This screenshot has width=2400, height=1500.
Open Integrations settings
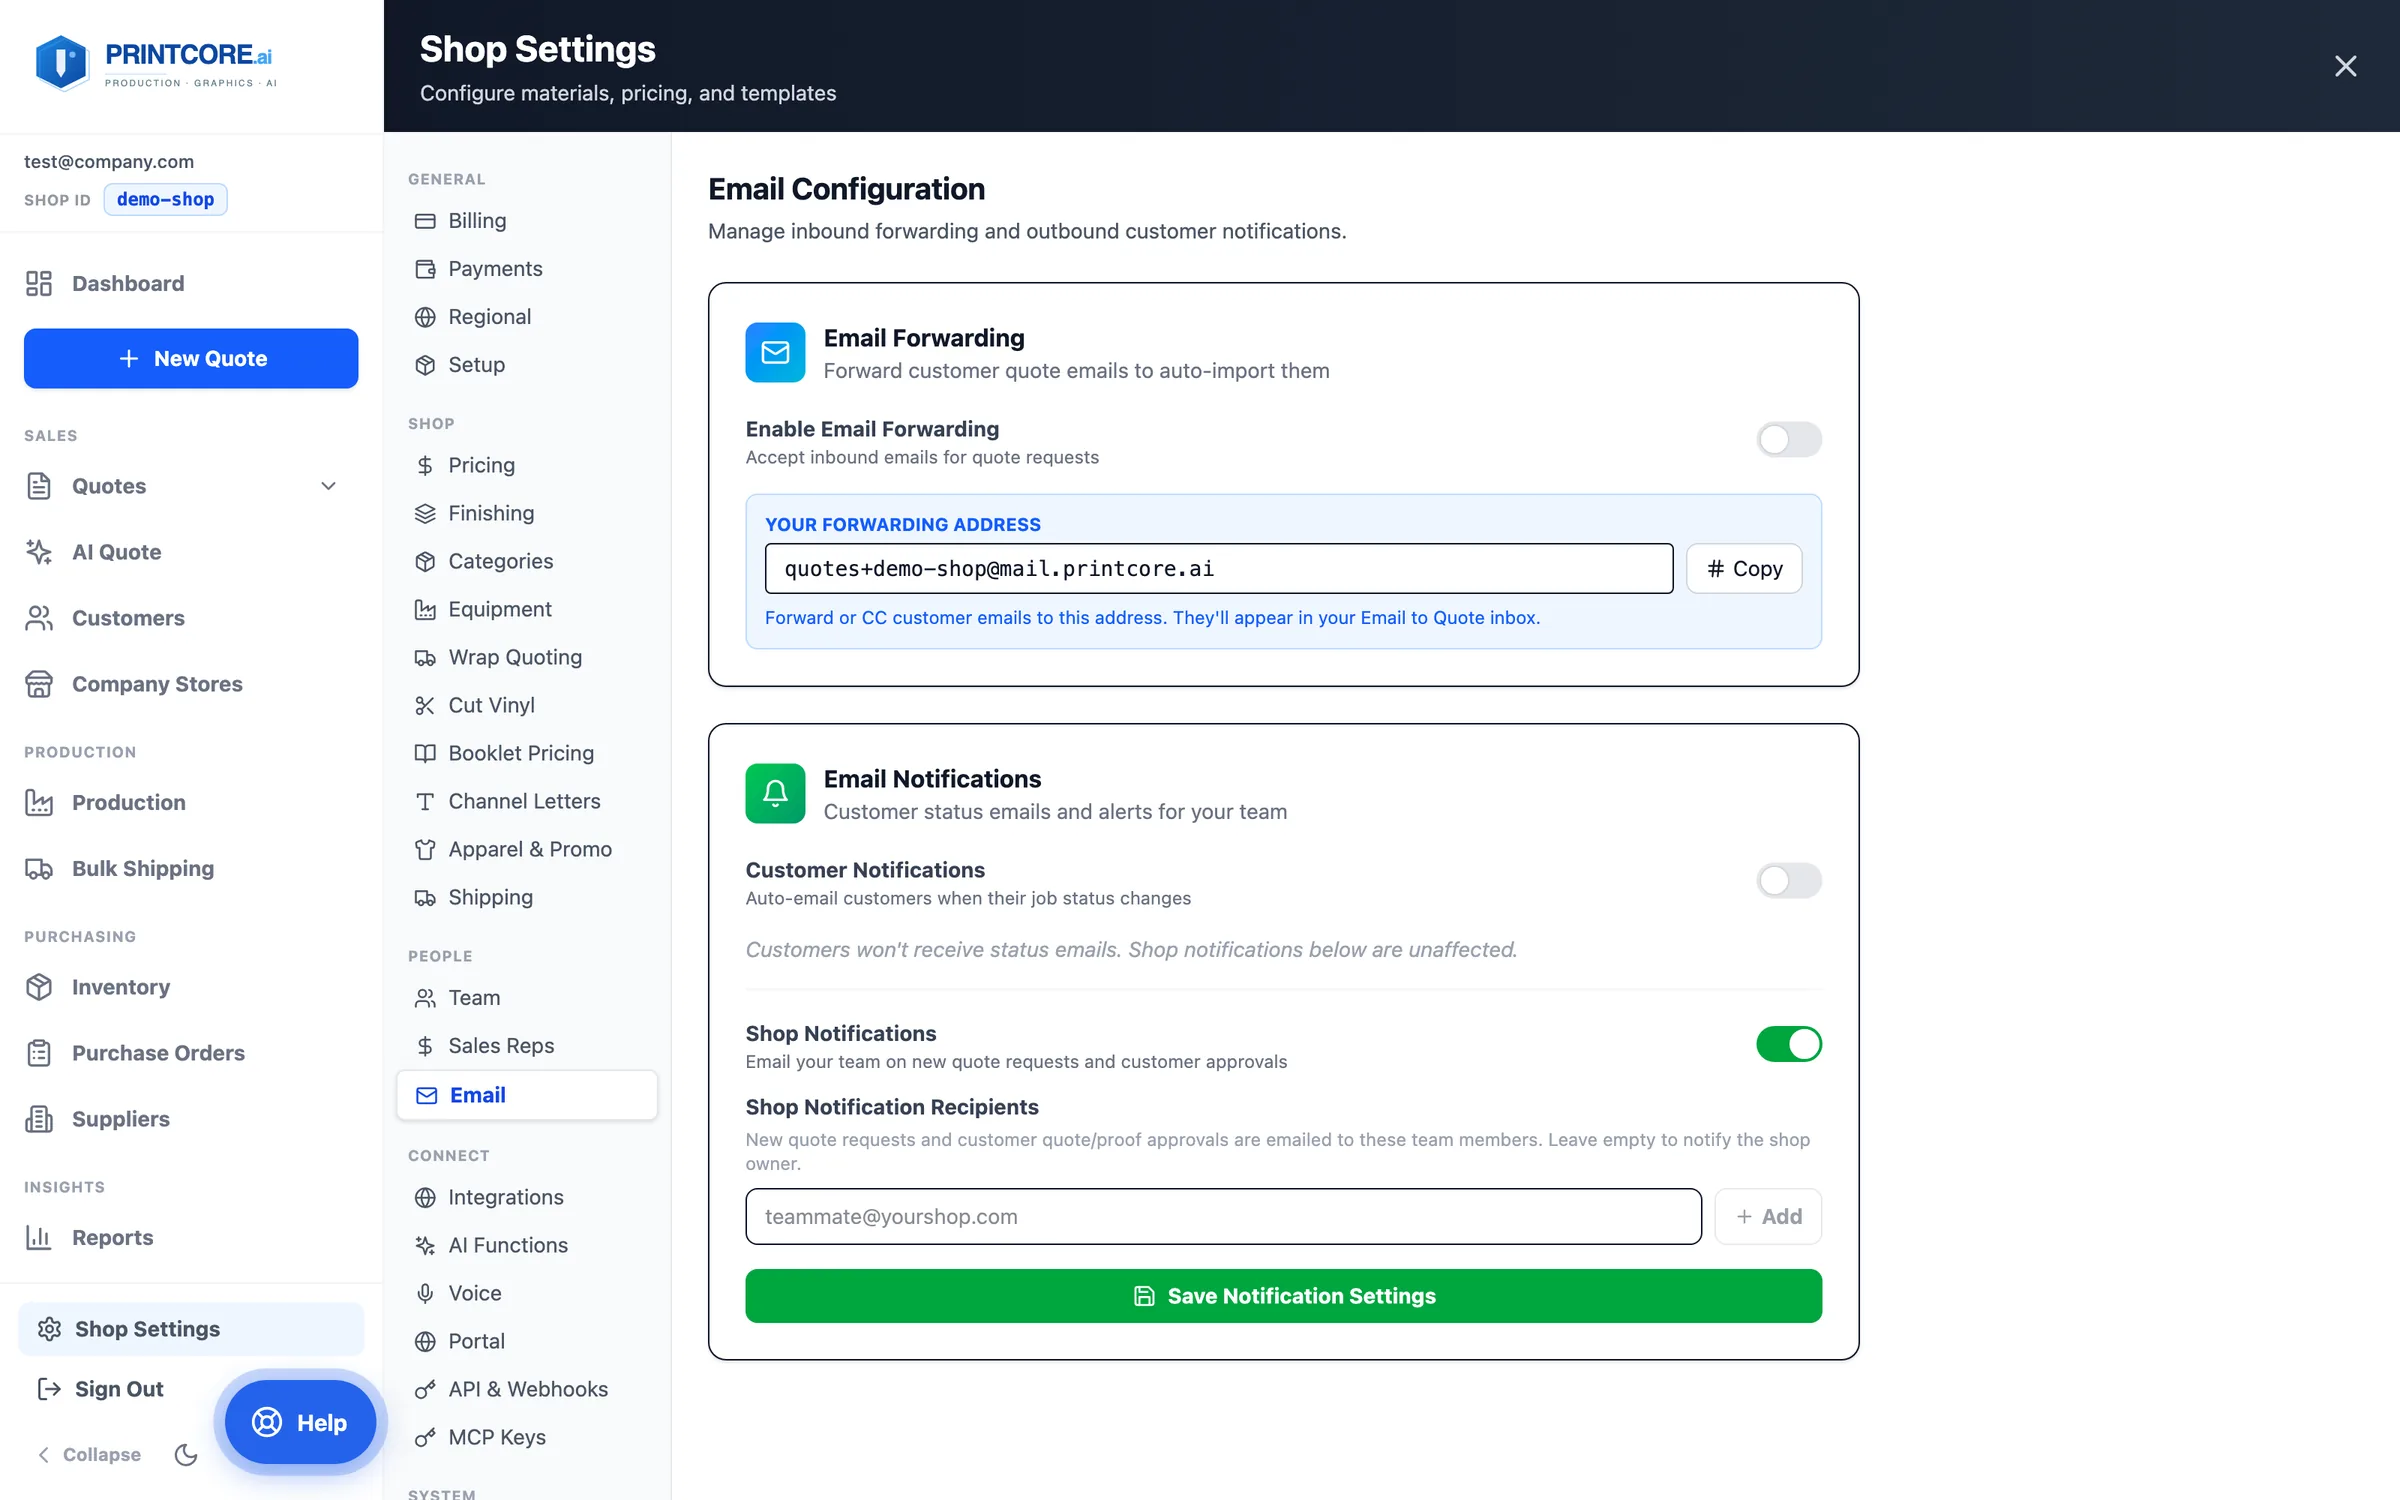[x=527, y=1197]
